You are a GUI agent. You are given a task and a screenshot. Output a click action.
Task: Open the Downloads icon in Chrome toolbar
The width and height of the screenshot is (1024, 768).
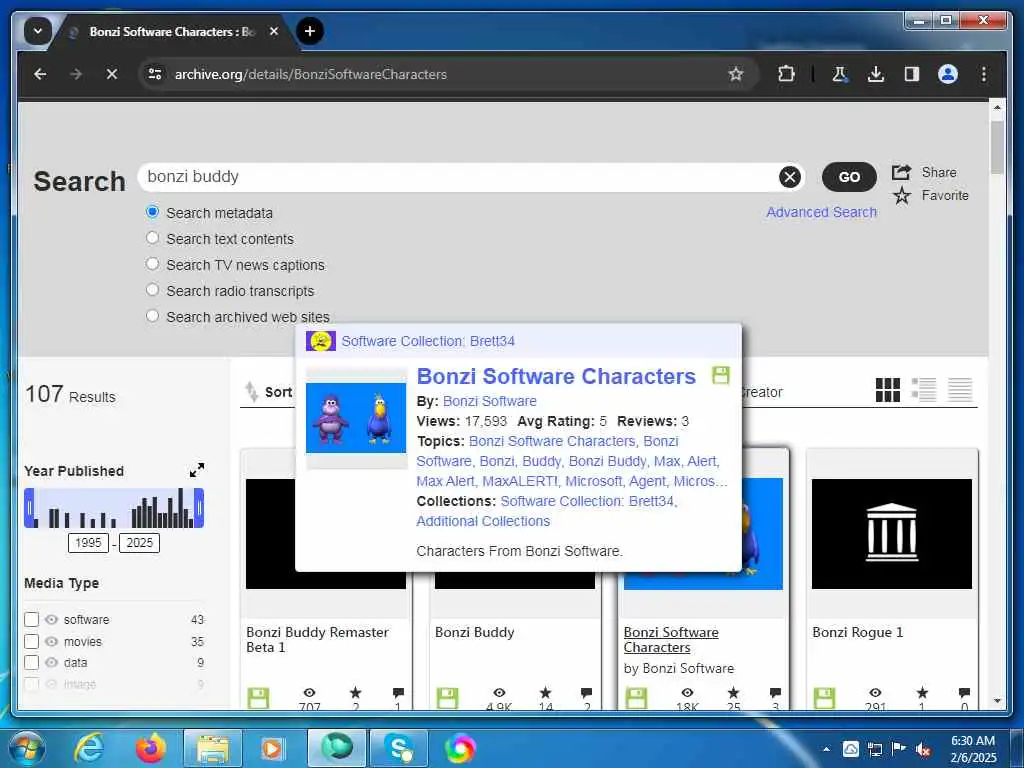pos(876,74)
